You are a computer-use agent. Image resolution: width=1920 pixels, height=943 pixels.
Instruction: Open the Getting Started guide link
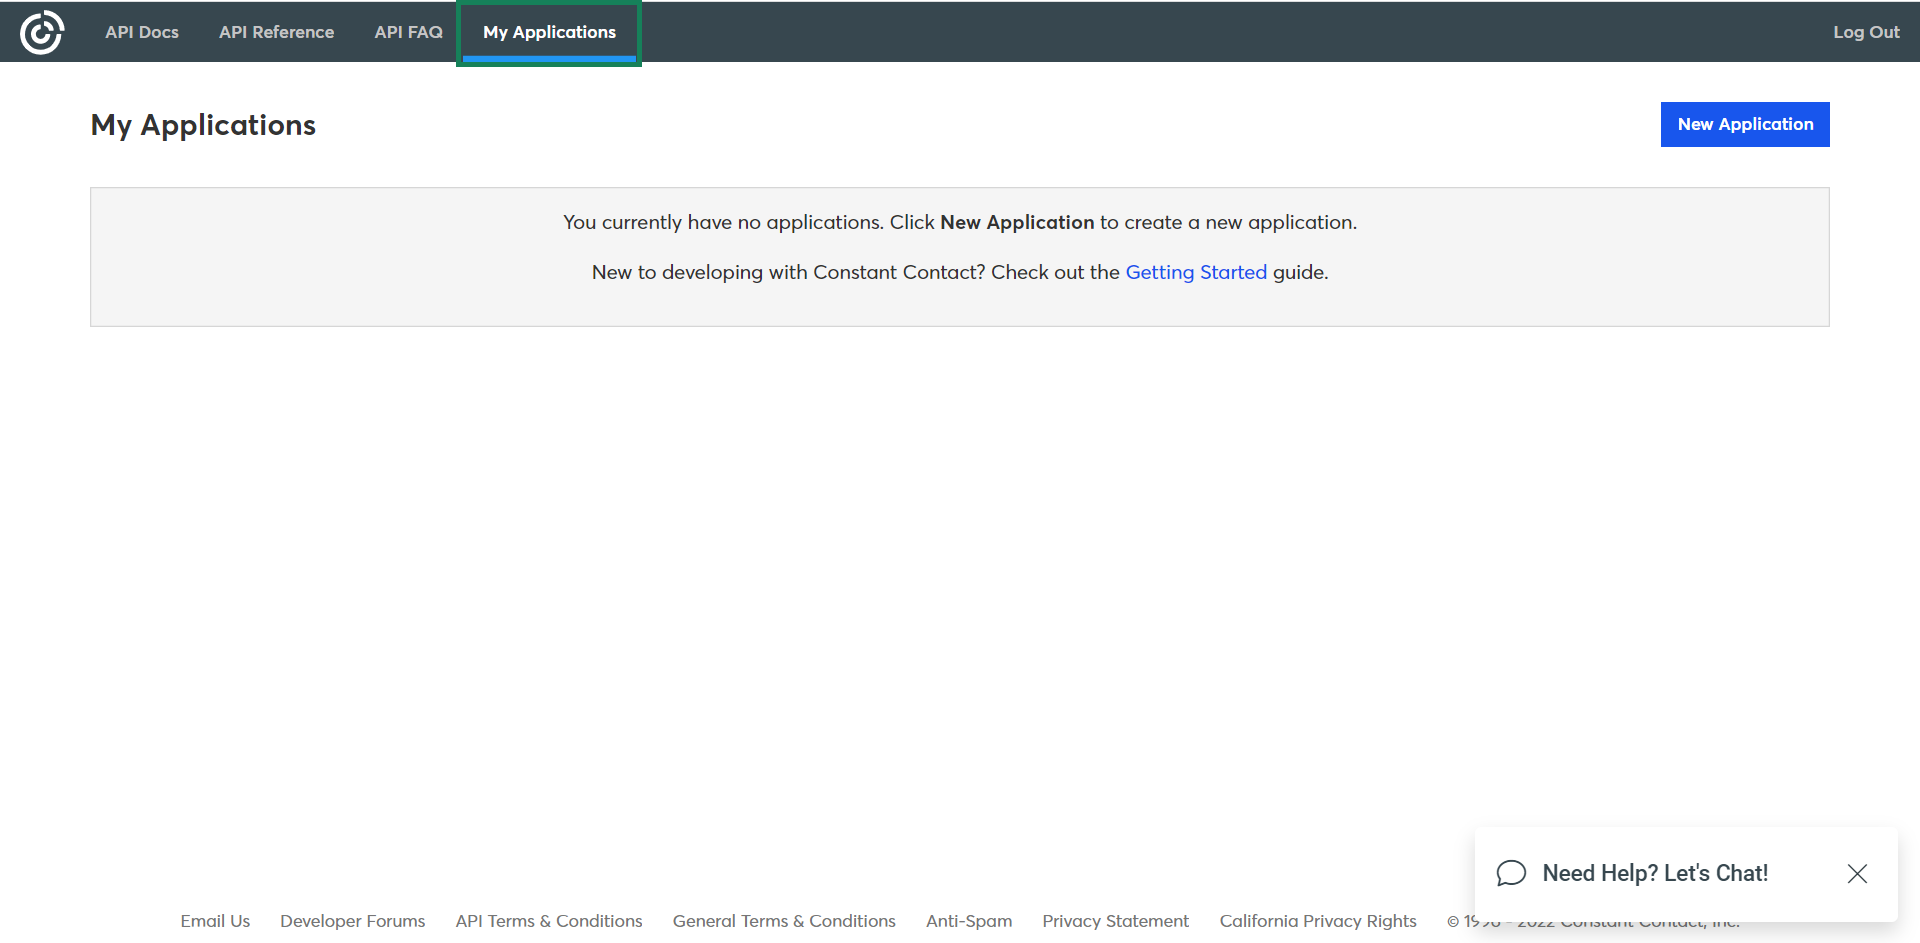click(x=1195, y=272)
